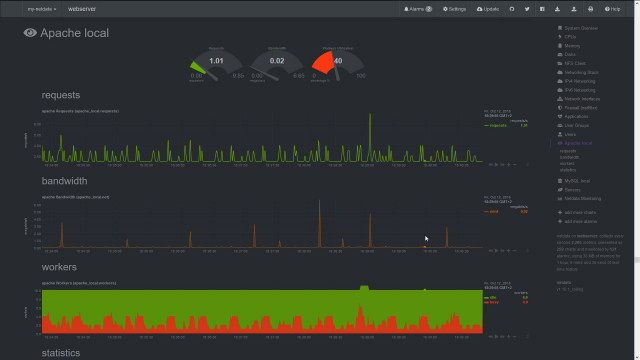Pan the bandwidth chart right
The height and width of the screenshot is (360, 640).
coord(502,251)
